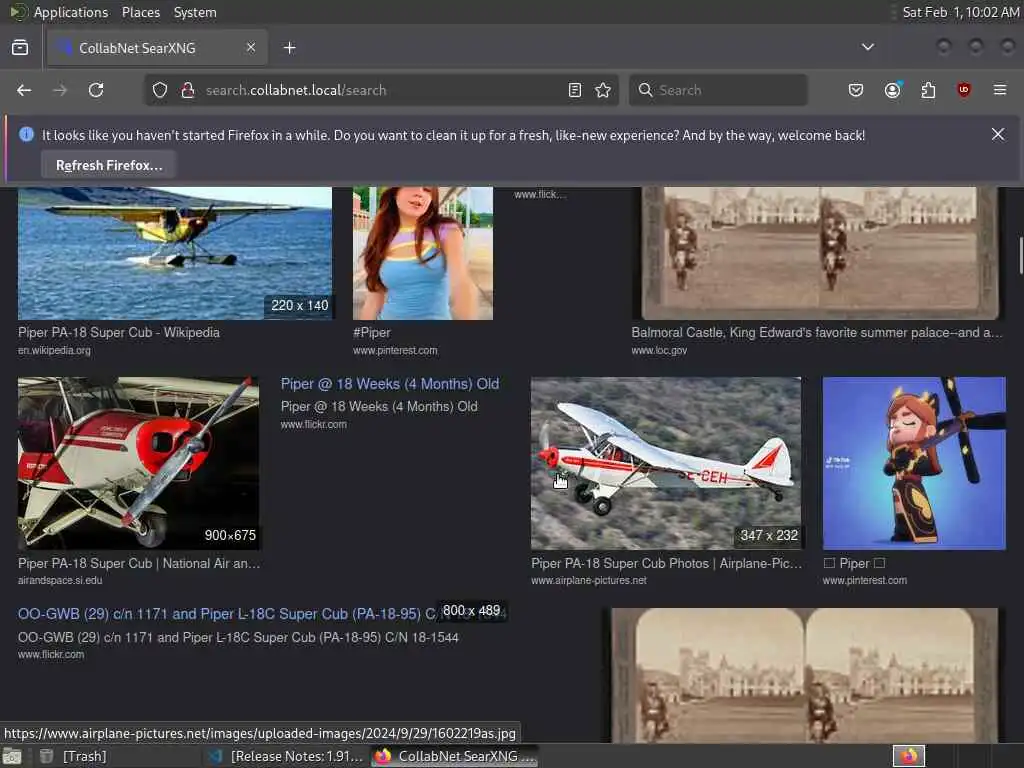Open the Pocket save icon

click(x=856, y=90)
